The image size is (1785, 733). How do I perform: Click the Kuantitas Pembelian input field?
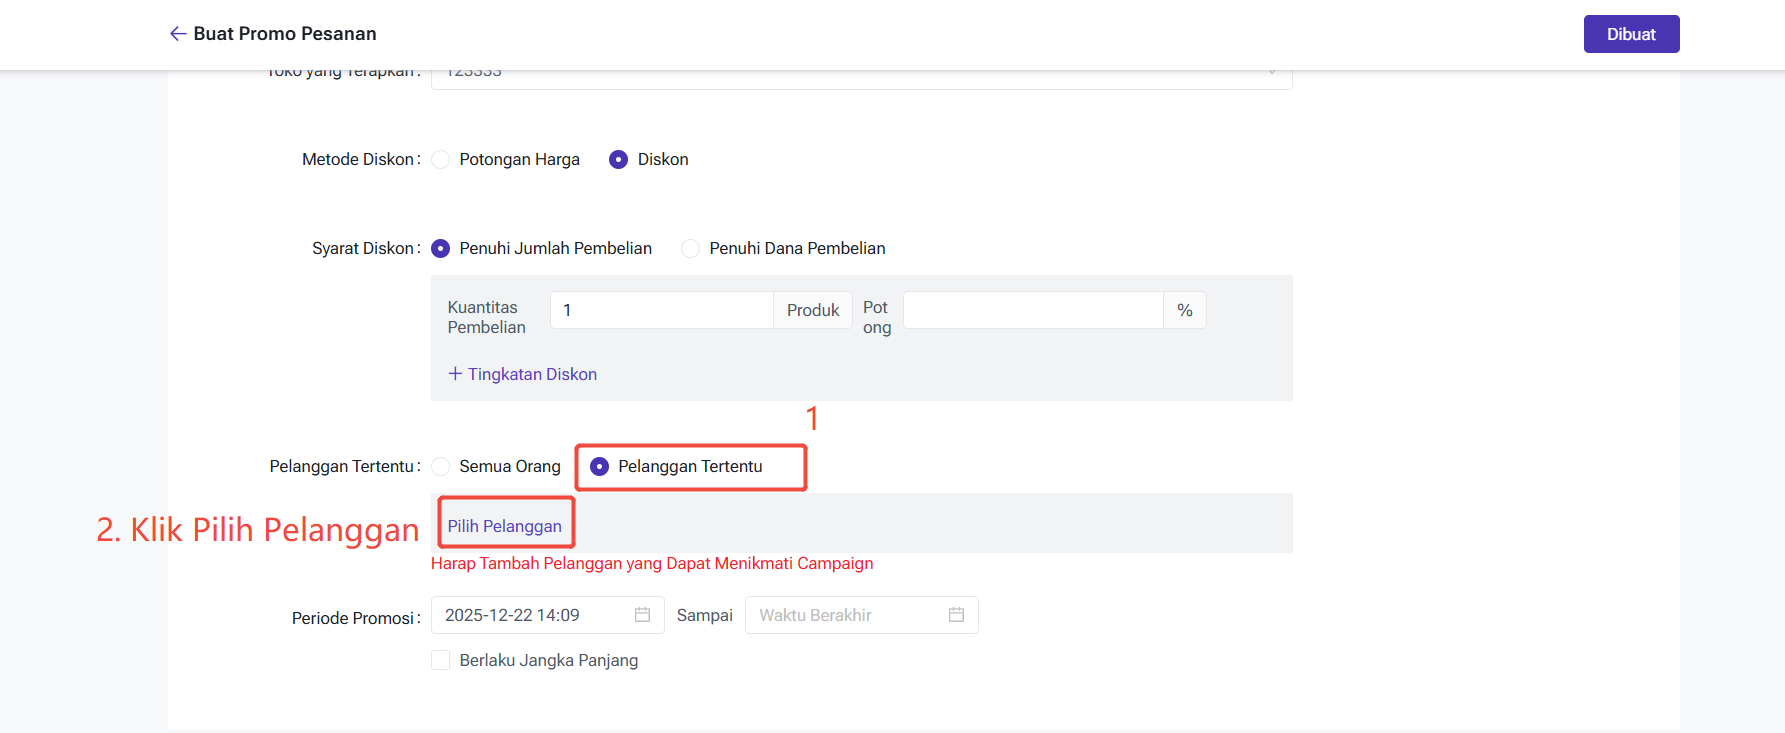click(661, 310)
